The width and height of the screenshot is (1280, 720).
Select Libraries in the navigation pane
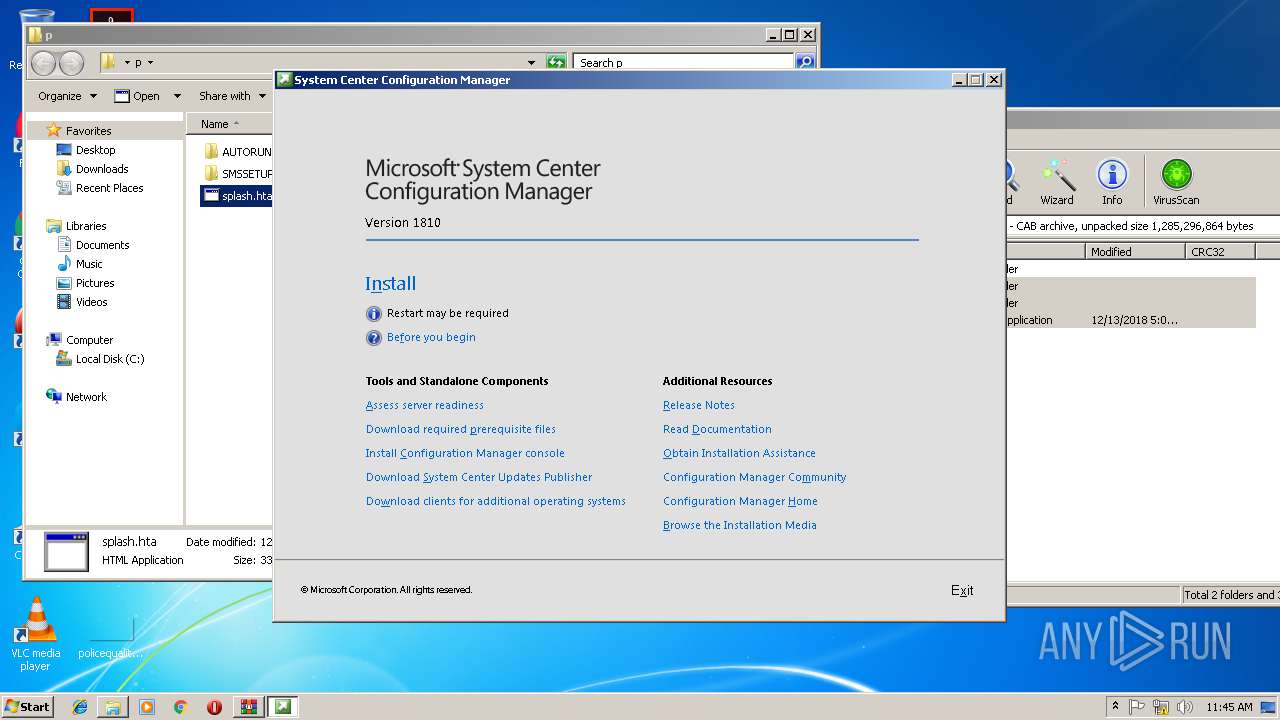(86, 226)
